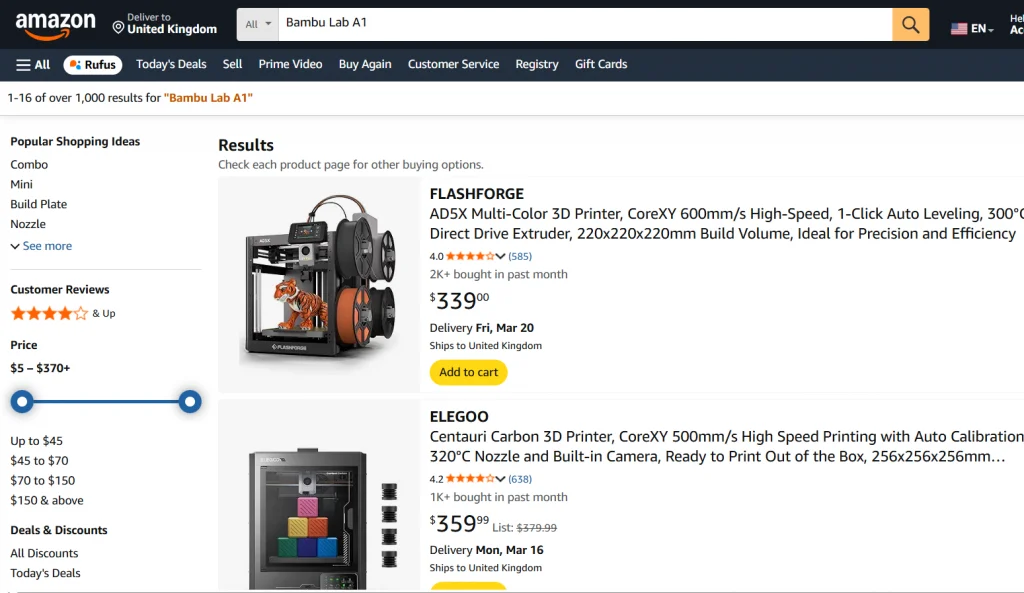Image resolution: width=1024 pixels, height=593 pixels.
Task: Click the search magnifier button
Action: 909,23
